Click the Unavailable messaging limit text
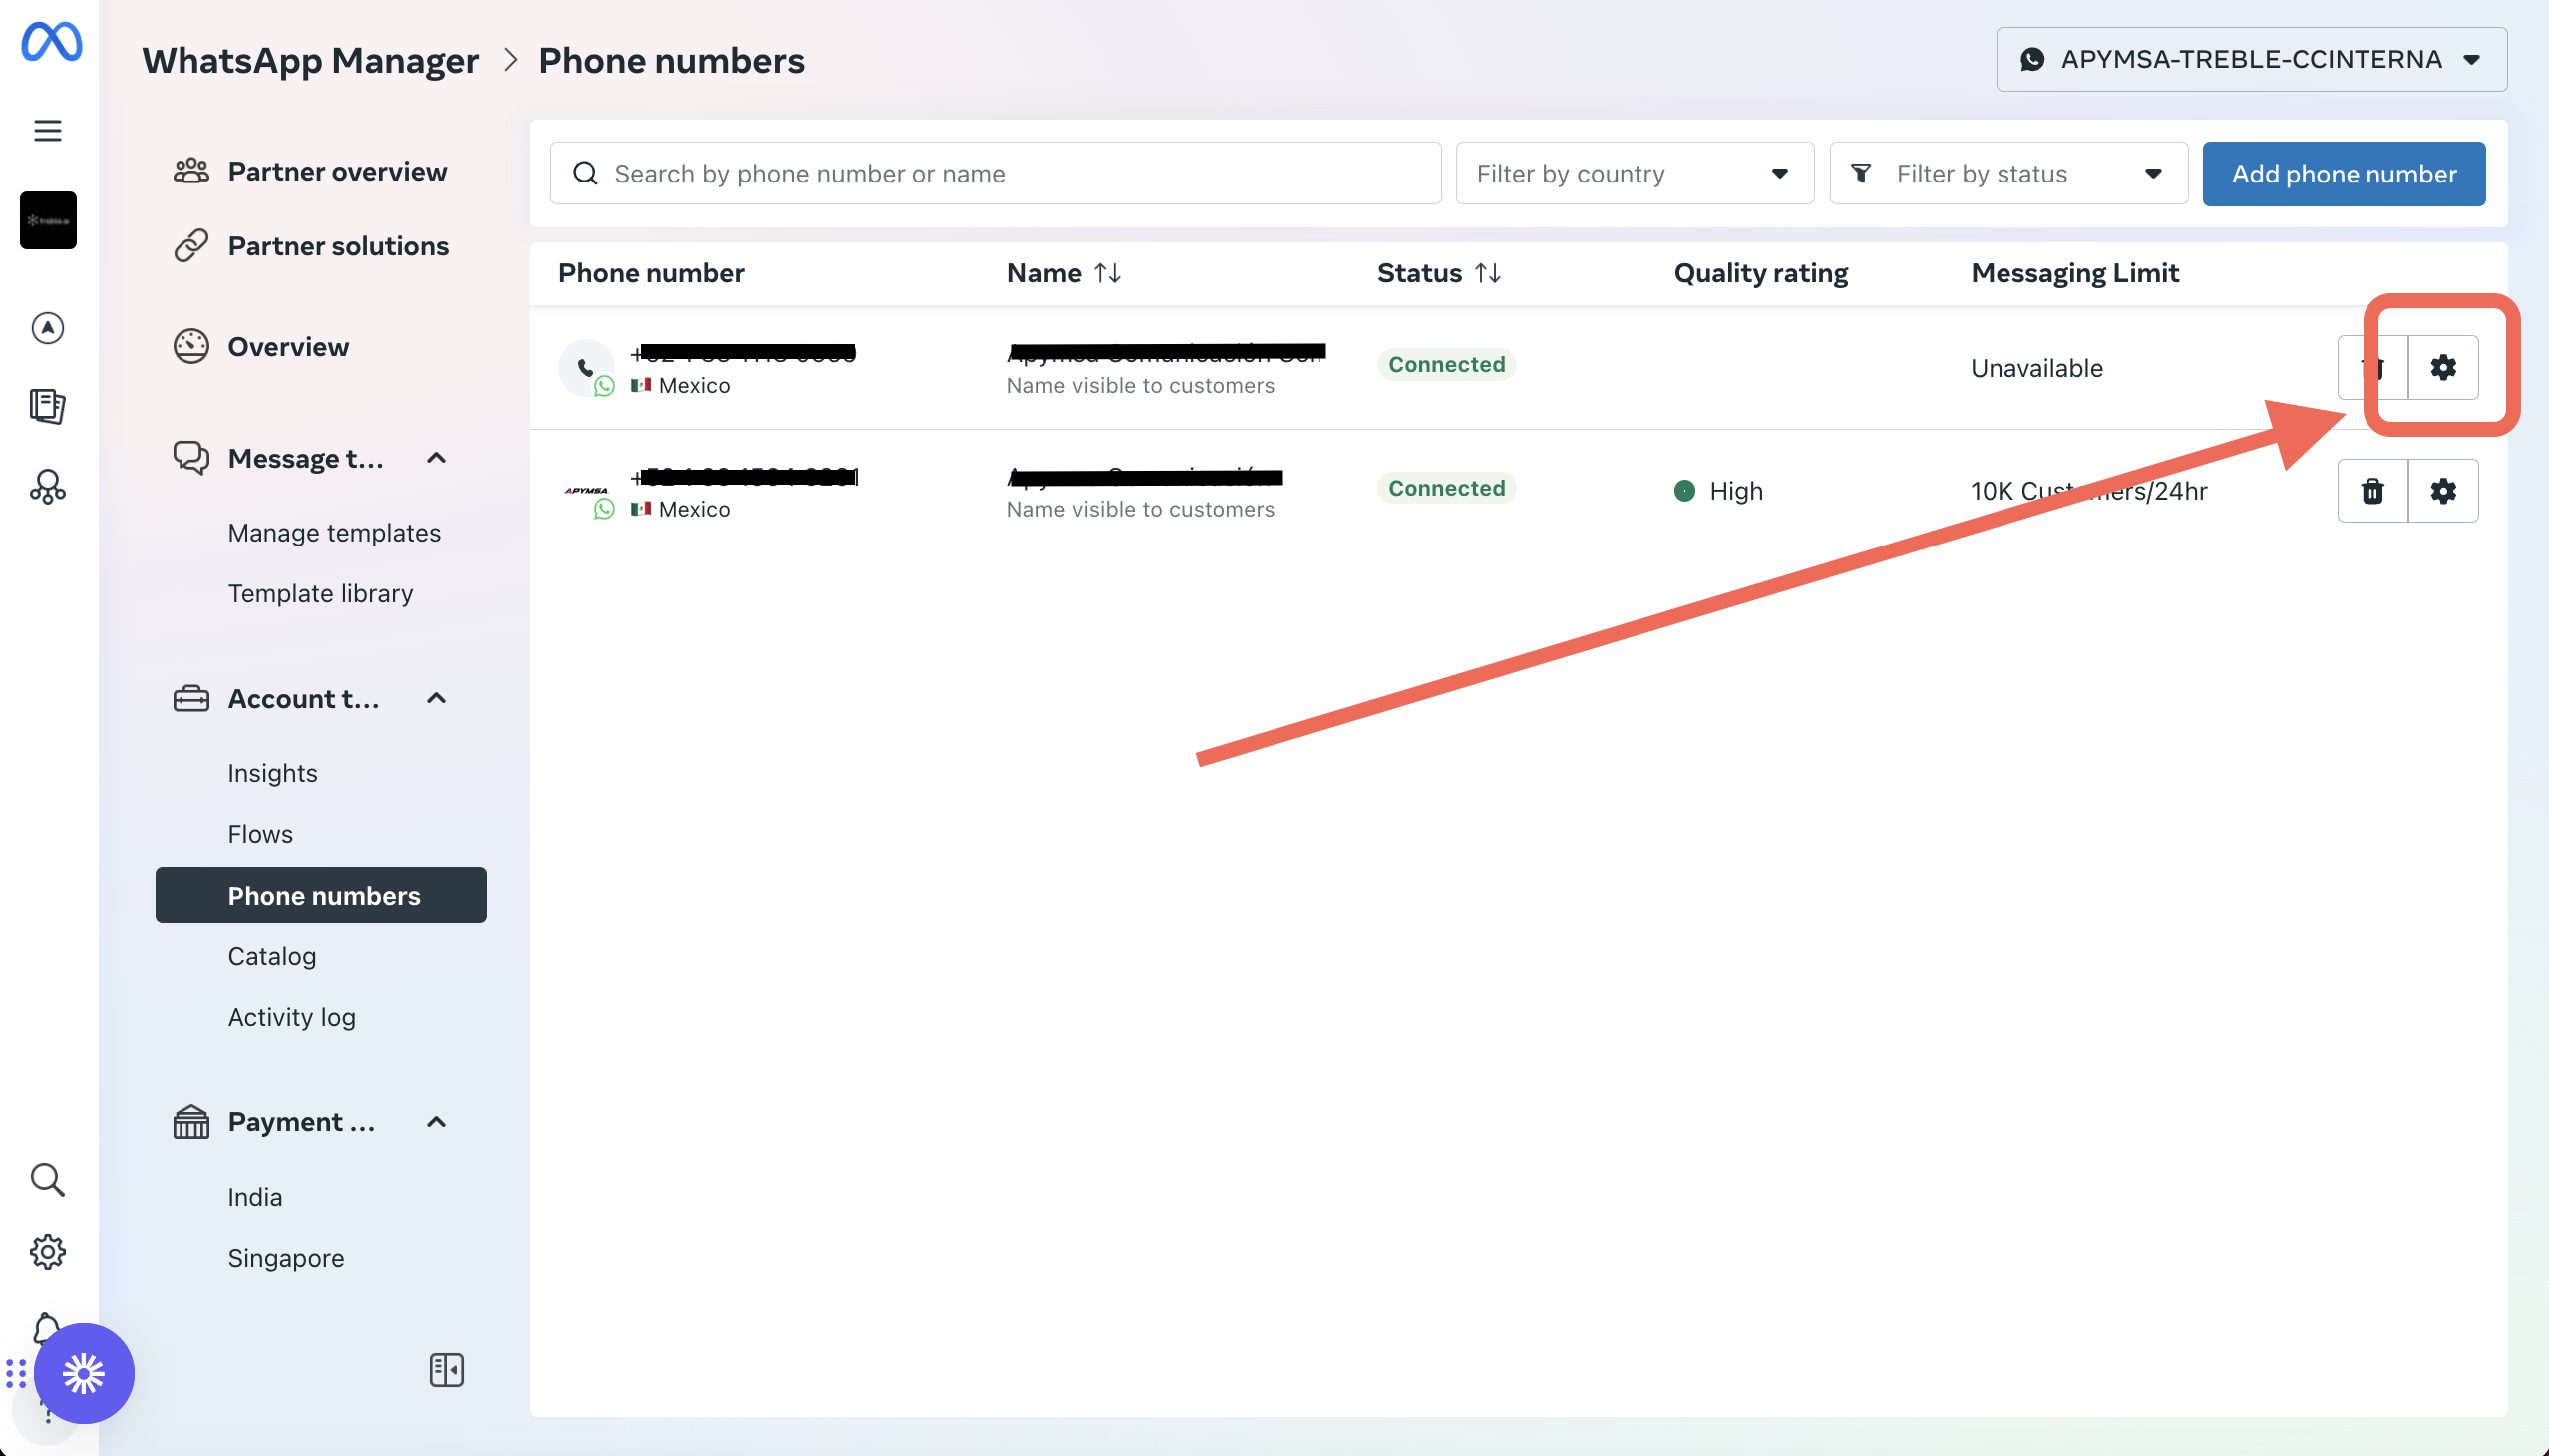Image resolution: width=2549 pixels, height=1456 pixels. pos(2037,368)
